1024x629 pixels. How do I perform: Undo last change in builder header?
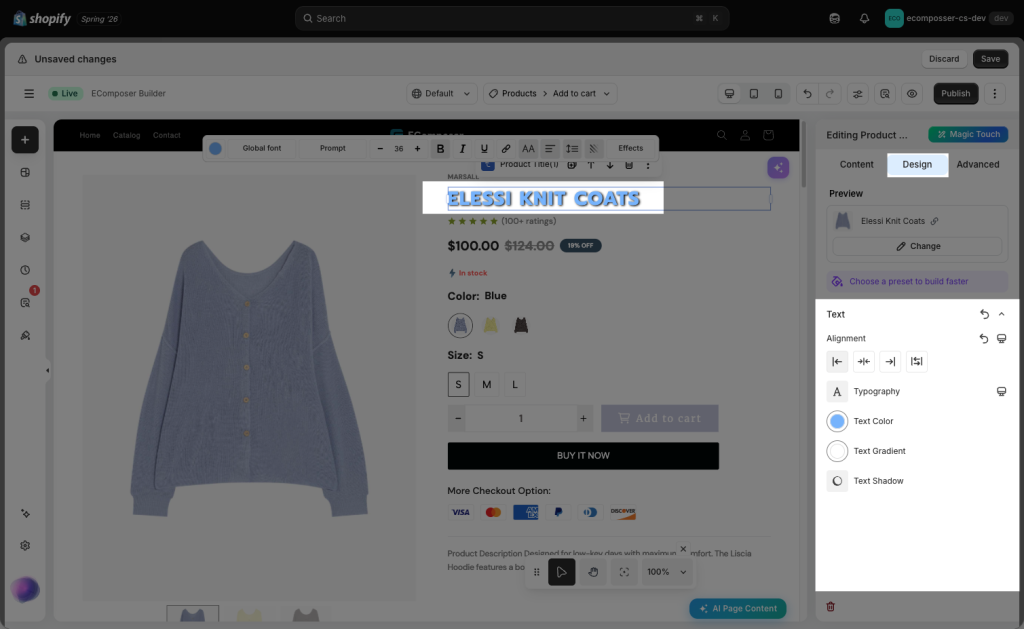tap(807, 93)
